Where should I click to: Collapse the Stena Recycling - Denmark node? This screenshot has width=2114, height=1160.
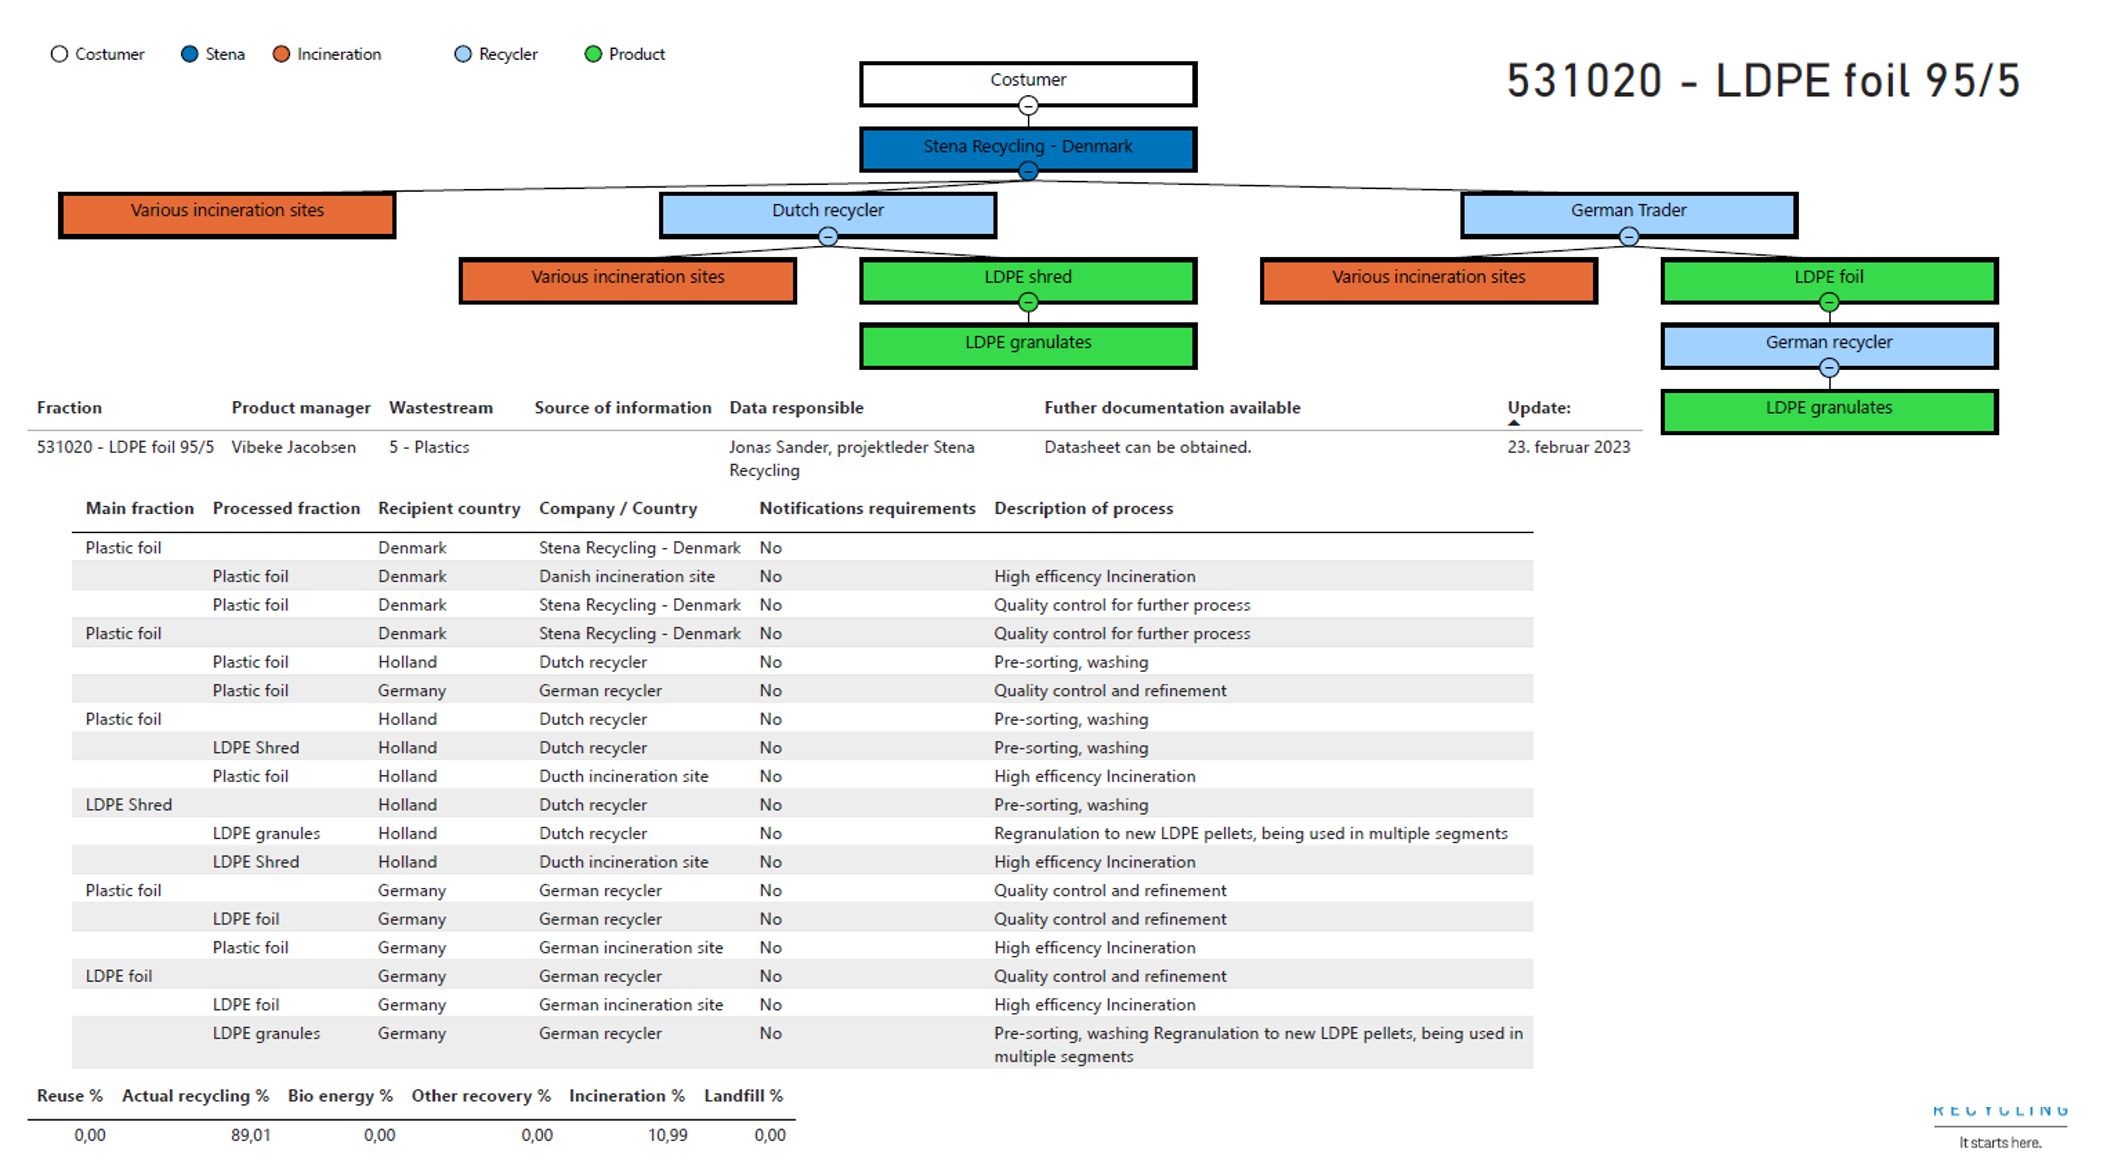1028,172
